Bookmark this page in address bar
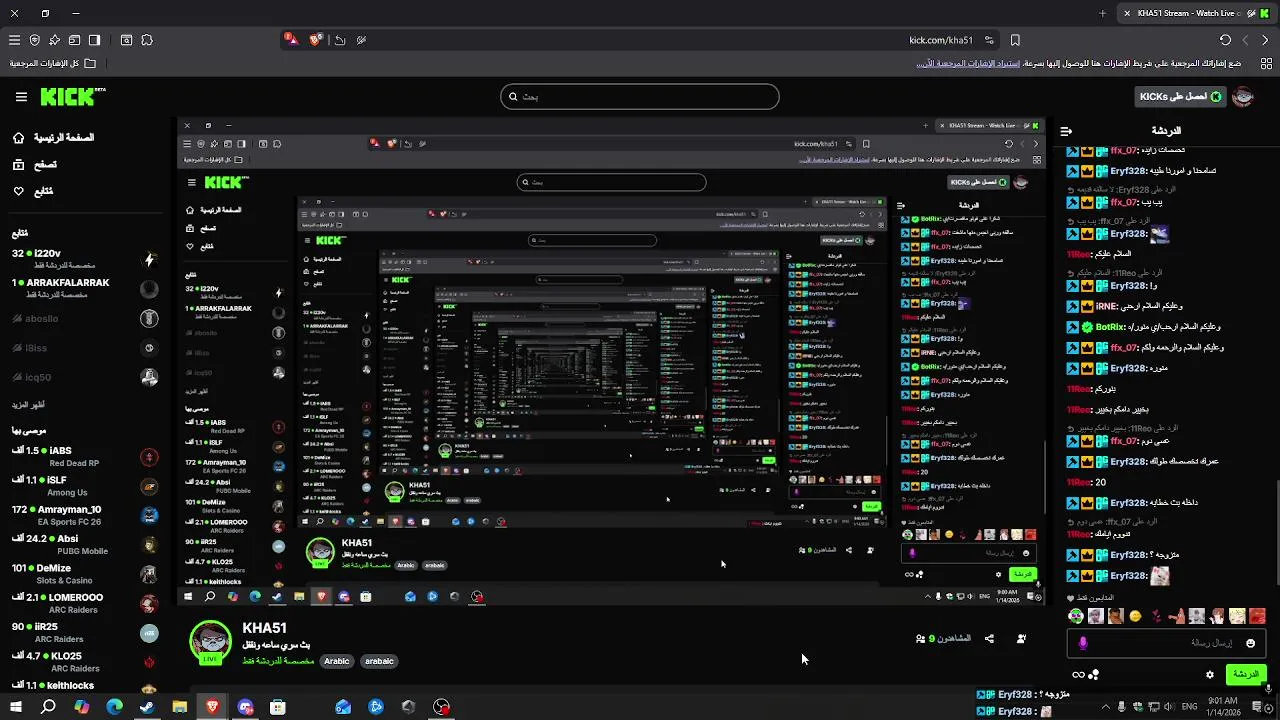1280x720 pixels. (x=1015, y=40)
